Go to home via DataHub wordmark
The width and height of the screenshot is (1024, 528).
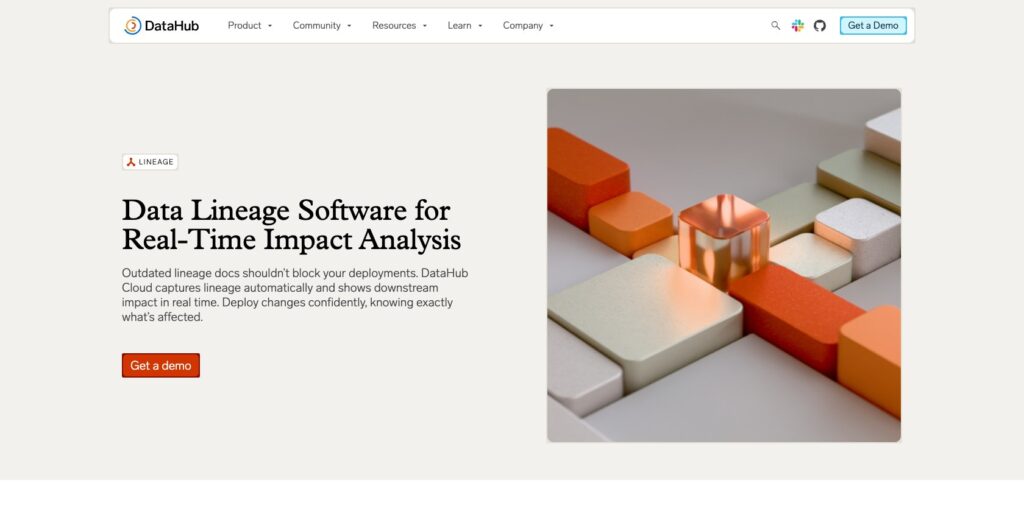click(172, 26)
